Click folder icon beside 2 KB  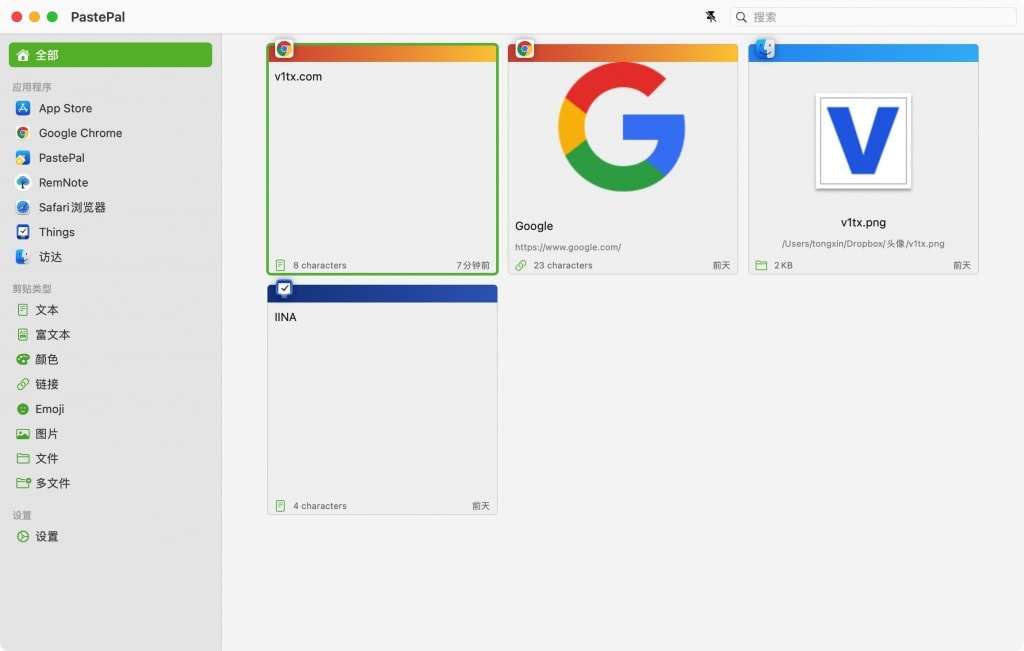pyautogui.click(x=761, y=266)
